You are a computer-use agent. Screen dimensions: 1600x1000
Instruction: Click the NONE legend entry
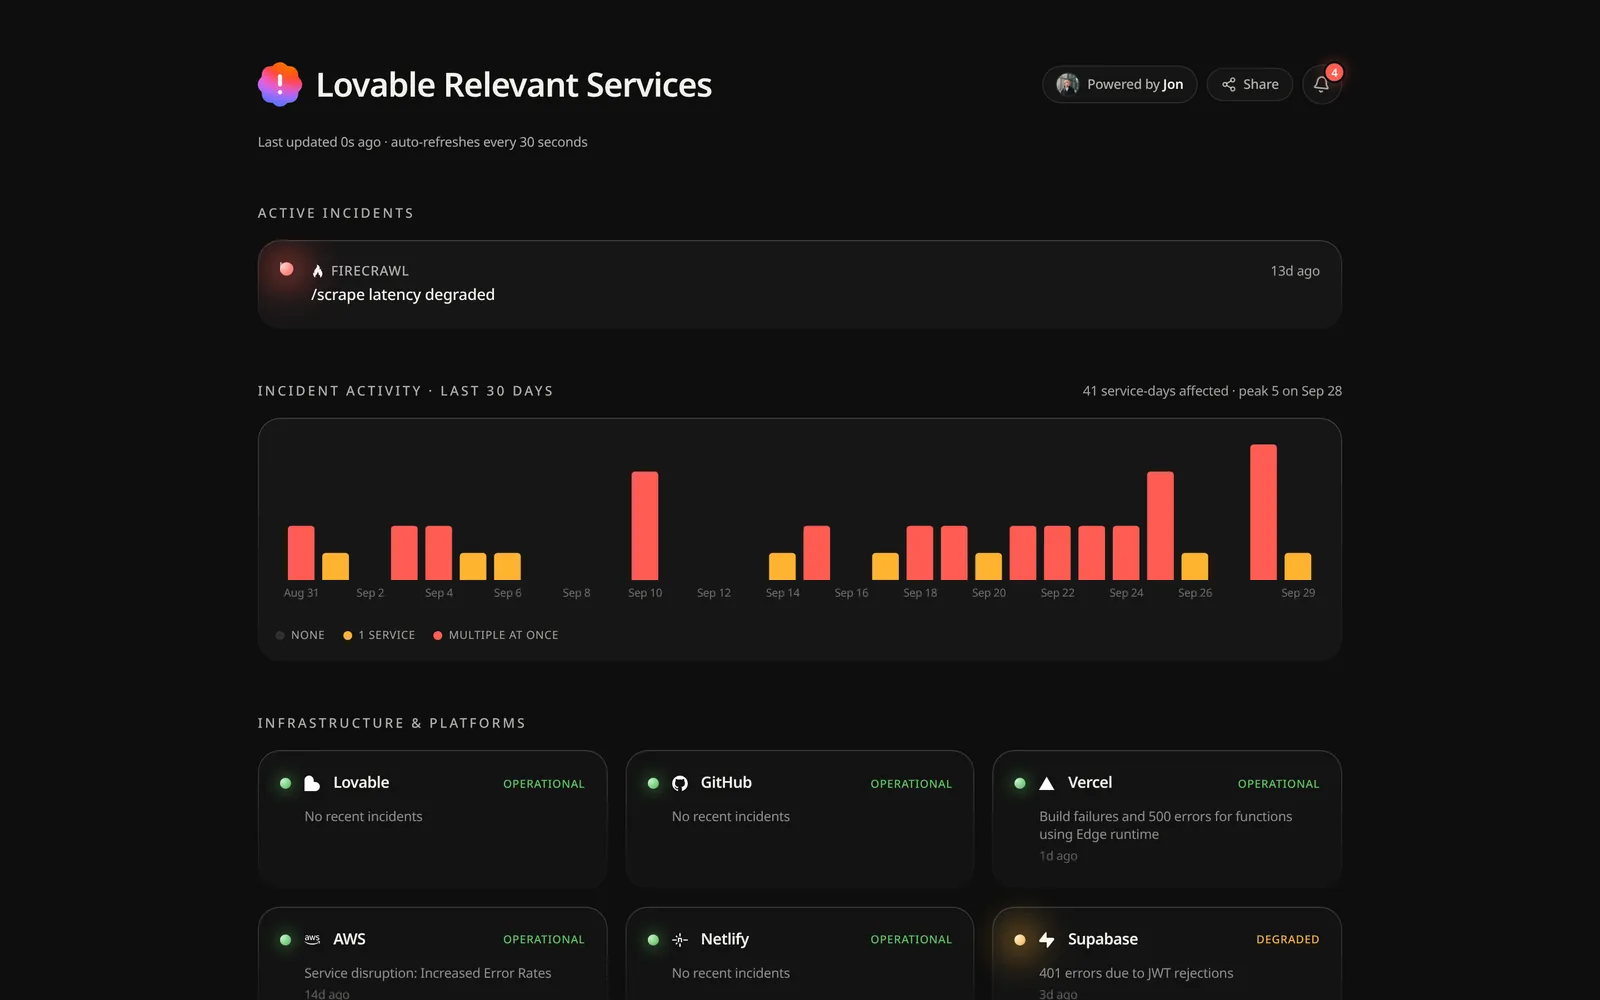[300, 635]
